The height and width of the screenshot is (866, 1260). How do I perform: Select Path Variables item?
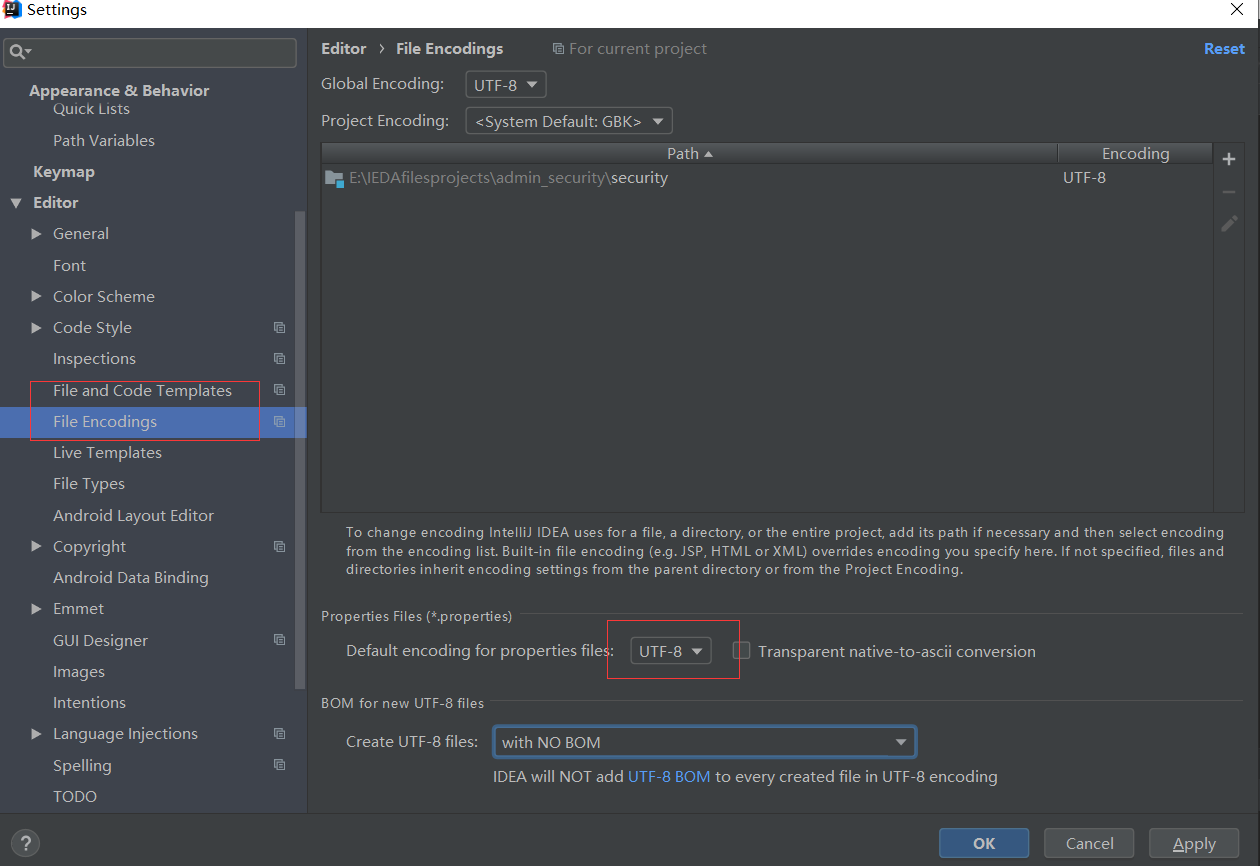(x=104, y=141)
